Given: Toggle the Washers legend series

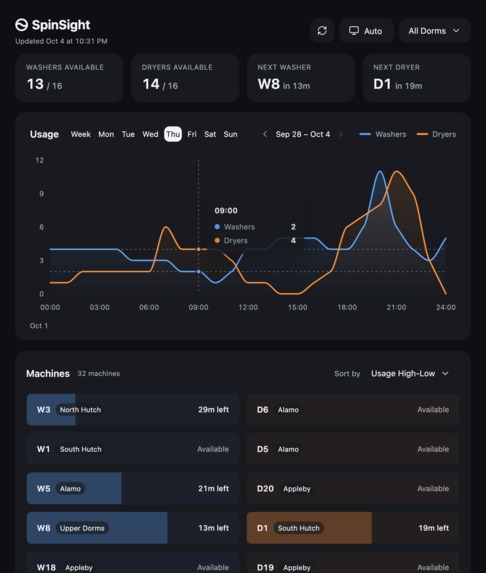Looking at the screenshot, I should tap(383, 134).
